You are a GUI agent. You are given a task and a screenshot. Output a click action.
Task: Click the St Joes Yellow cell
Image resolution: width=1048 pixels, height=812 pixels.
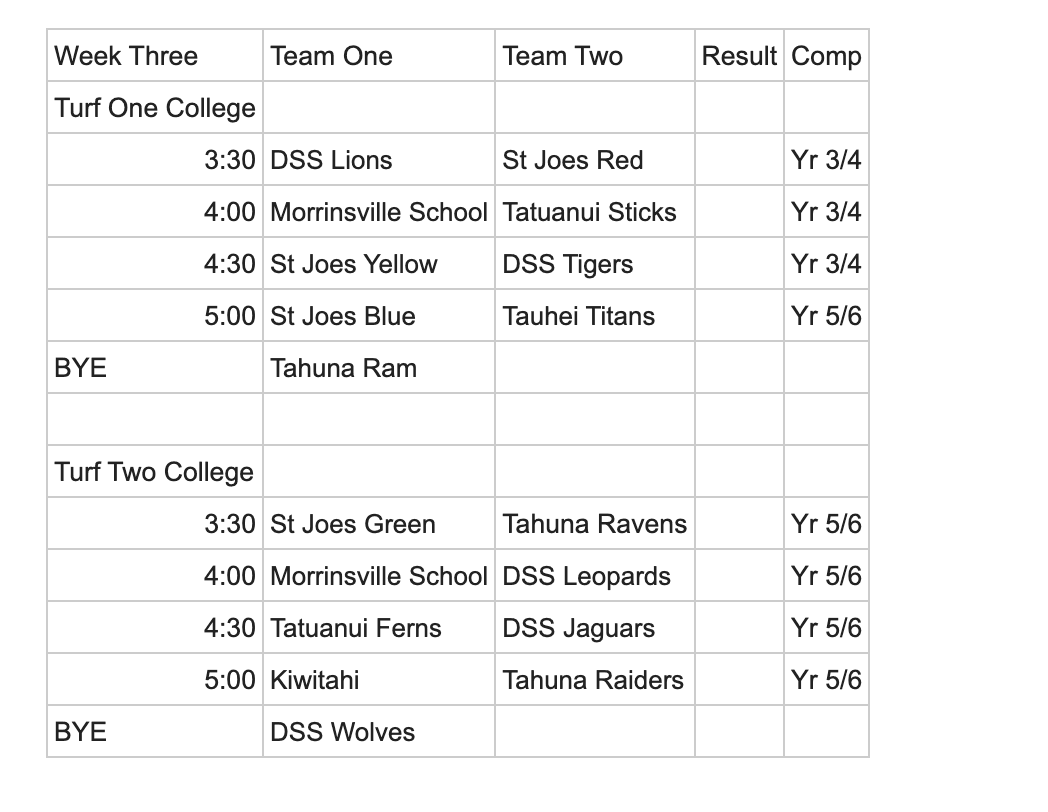pos(379,264)
